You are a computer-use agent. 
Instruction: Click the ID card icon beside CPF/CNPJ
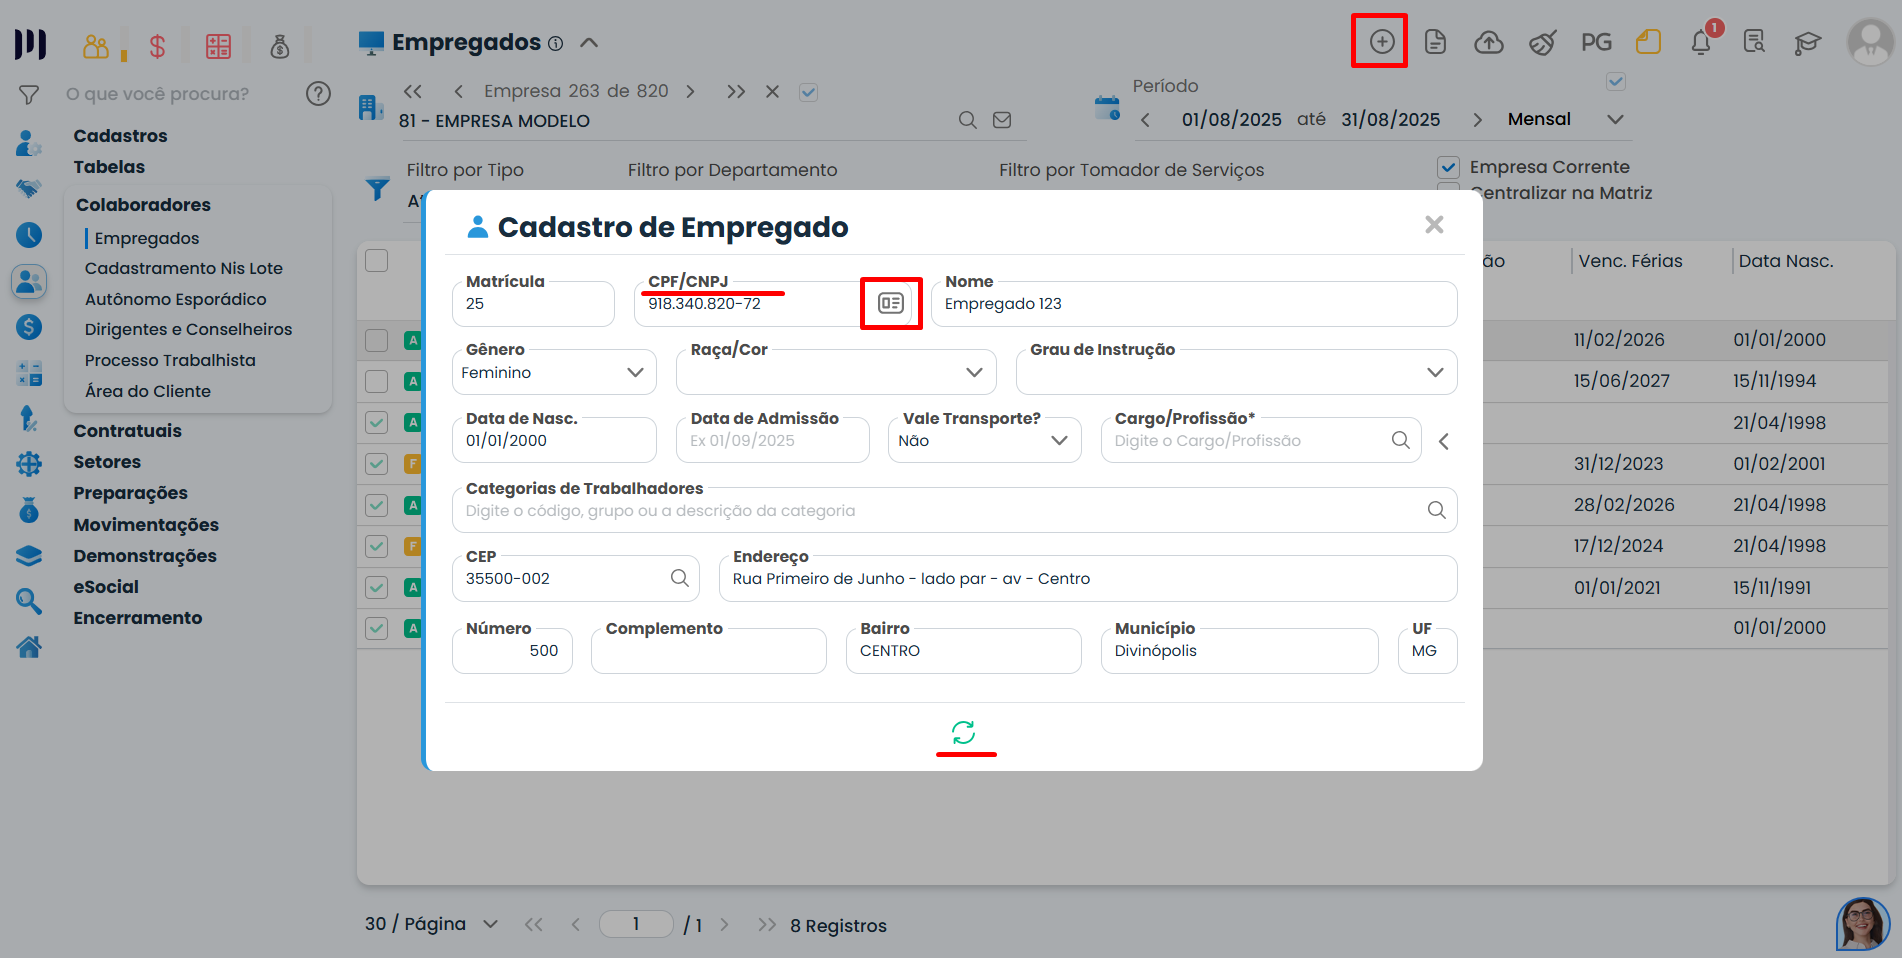[891, 303]
